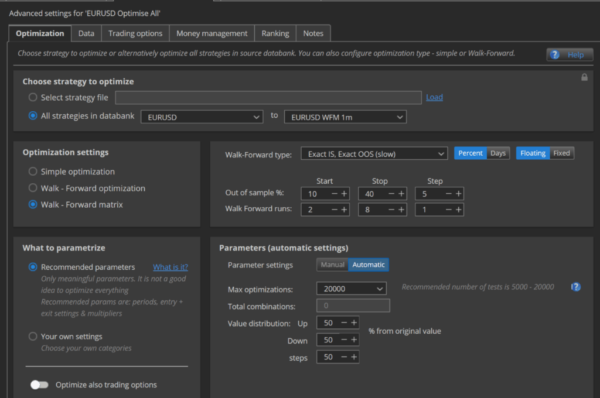Select the 'Select strategy file' radio button
The image size is (600, 398).
(x=33, y=97)
